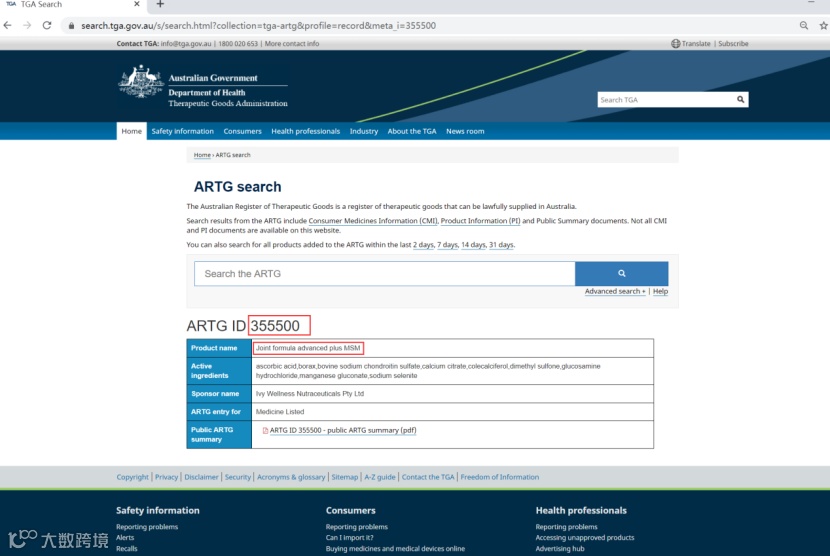This screenshot has height=556, width=830.
Task: Open Can I import it? link
Action: (349, 537)
